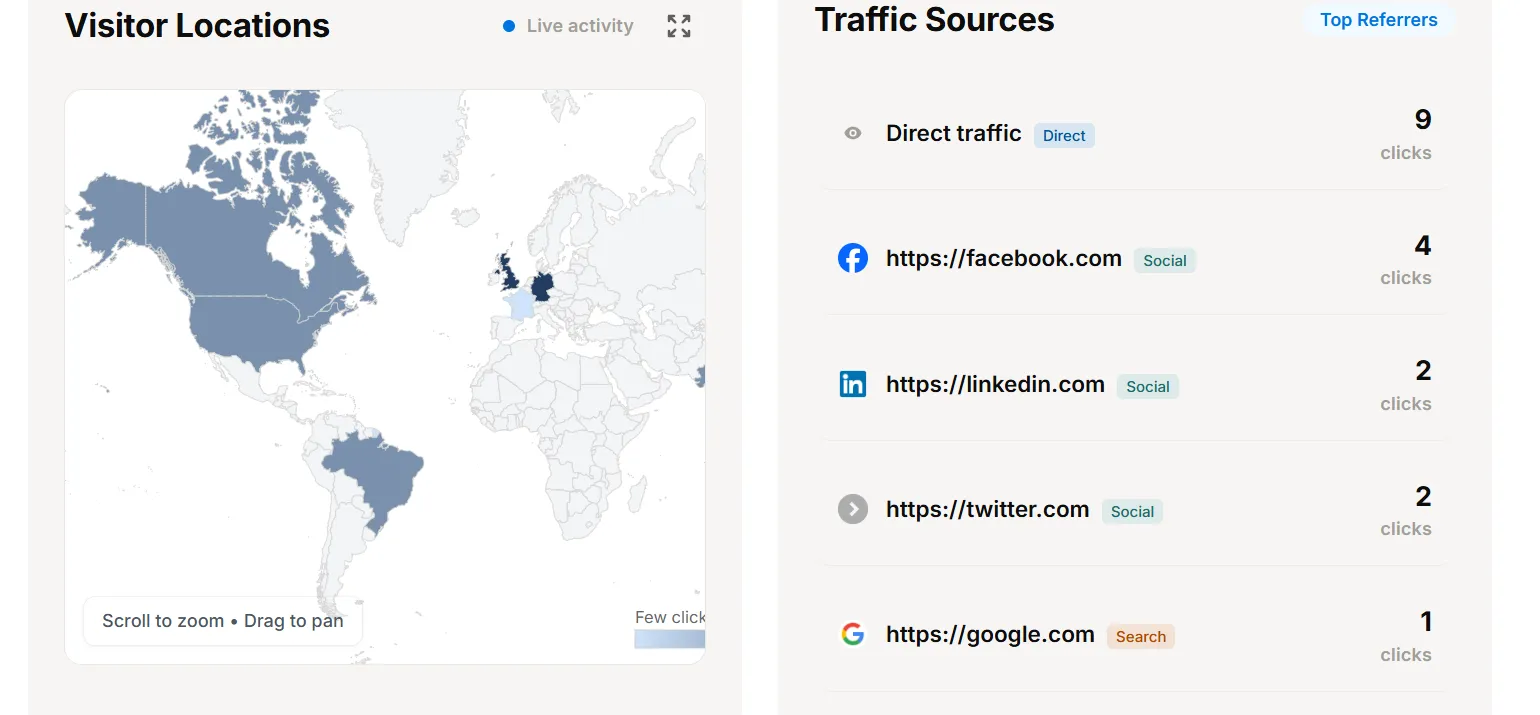This screenshot has height=715, width=1540.
Task: Click the LinkedIn logo icon
Action: point(852,384)
